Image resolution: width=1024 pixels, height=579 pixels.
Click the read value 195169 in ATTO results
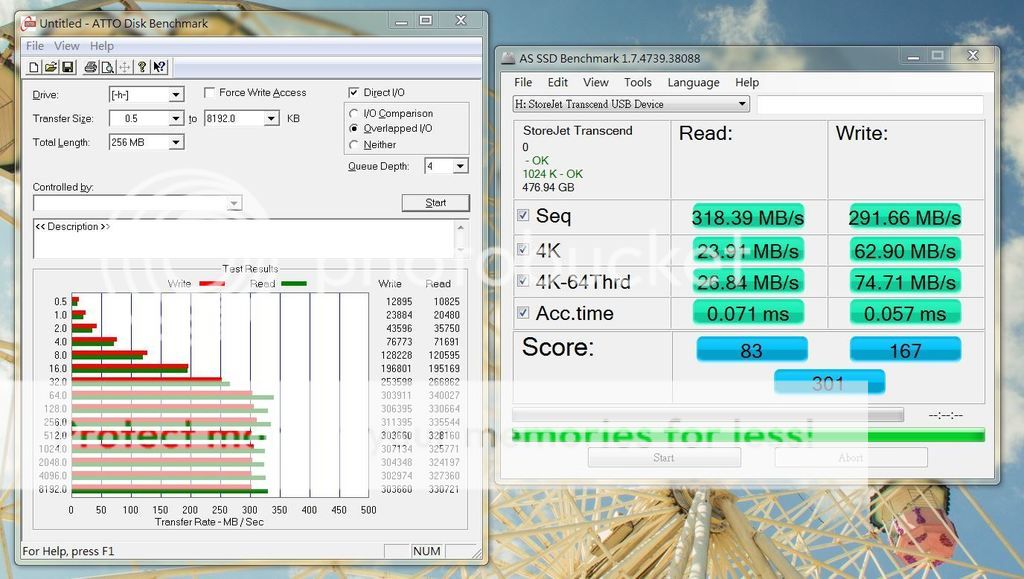tap(444, 369)
